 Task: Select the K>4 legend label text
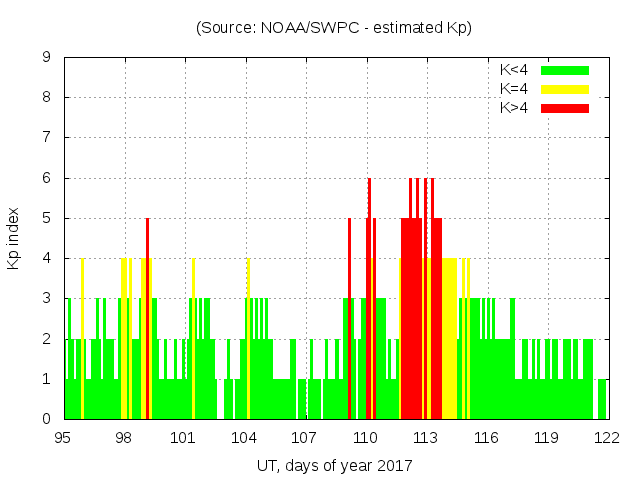click(516, 107)
